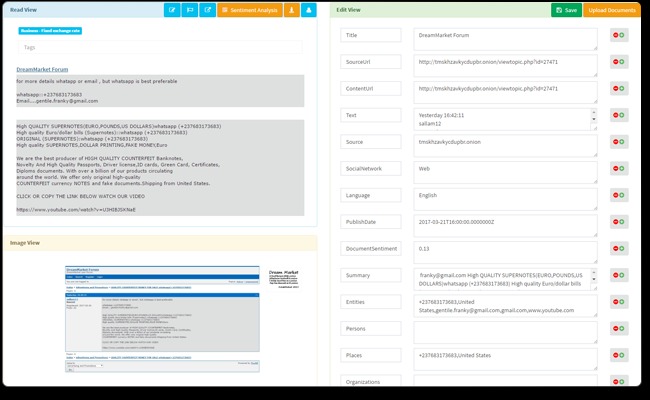The height and width of the screenshot is (400, 650).
Task: Click the Entities value field
Action: coord(505,306)
